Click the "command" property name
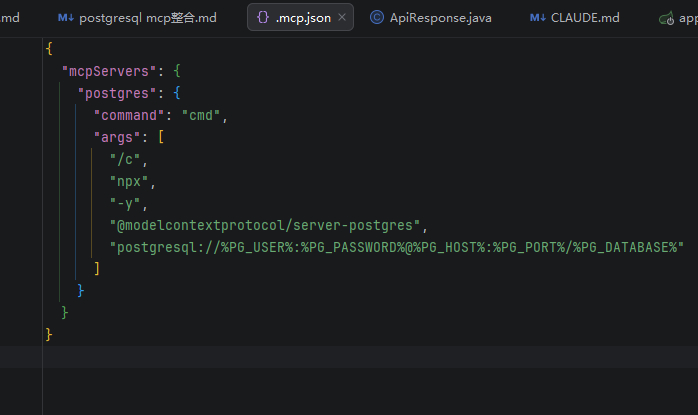 point(133,115)
